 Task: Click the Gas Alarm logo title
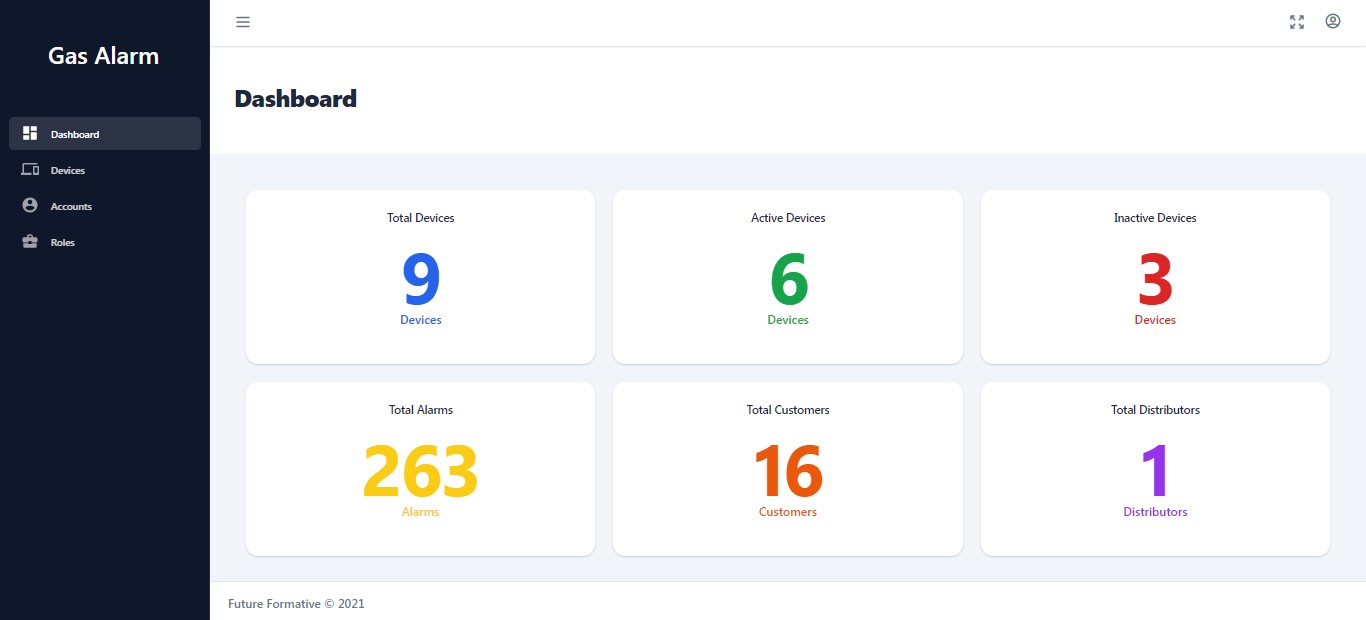[x=104, y=56]
